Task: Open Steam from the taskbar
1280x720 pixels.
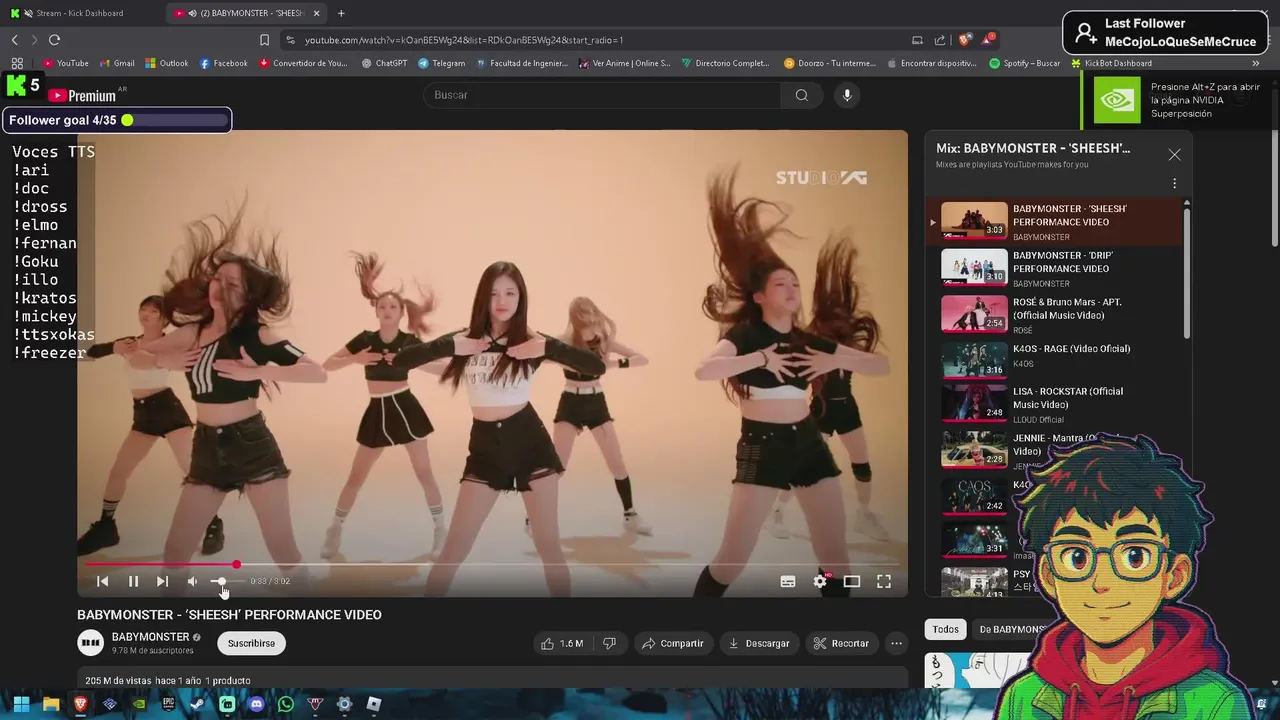Action: click(x=198, y=704)
